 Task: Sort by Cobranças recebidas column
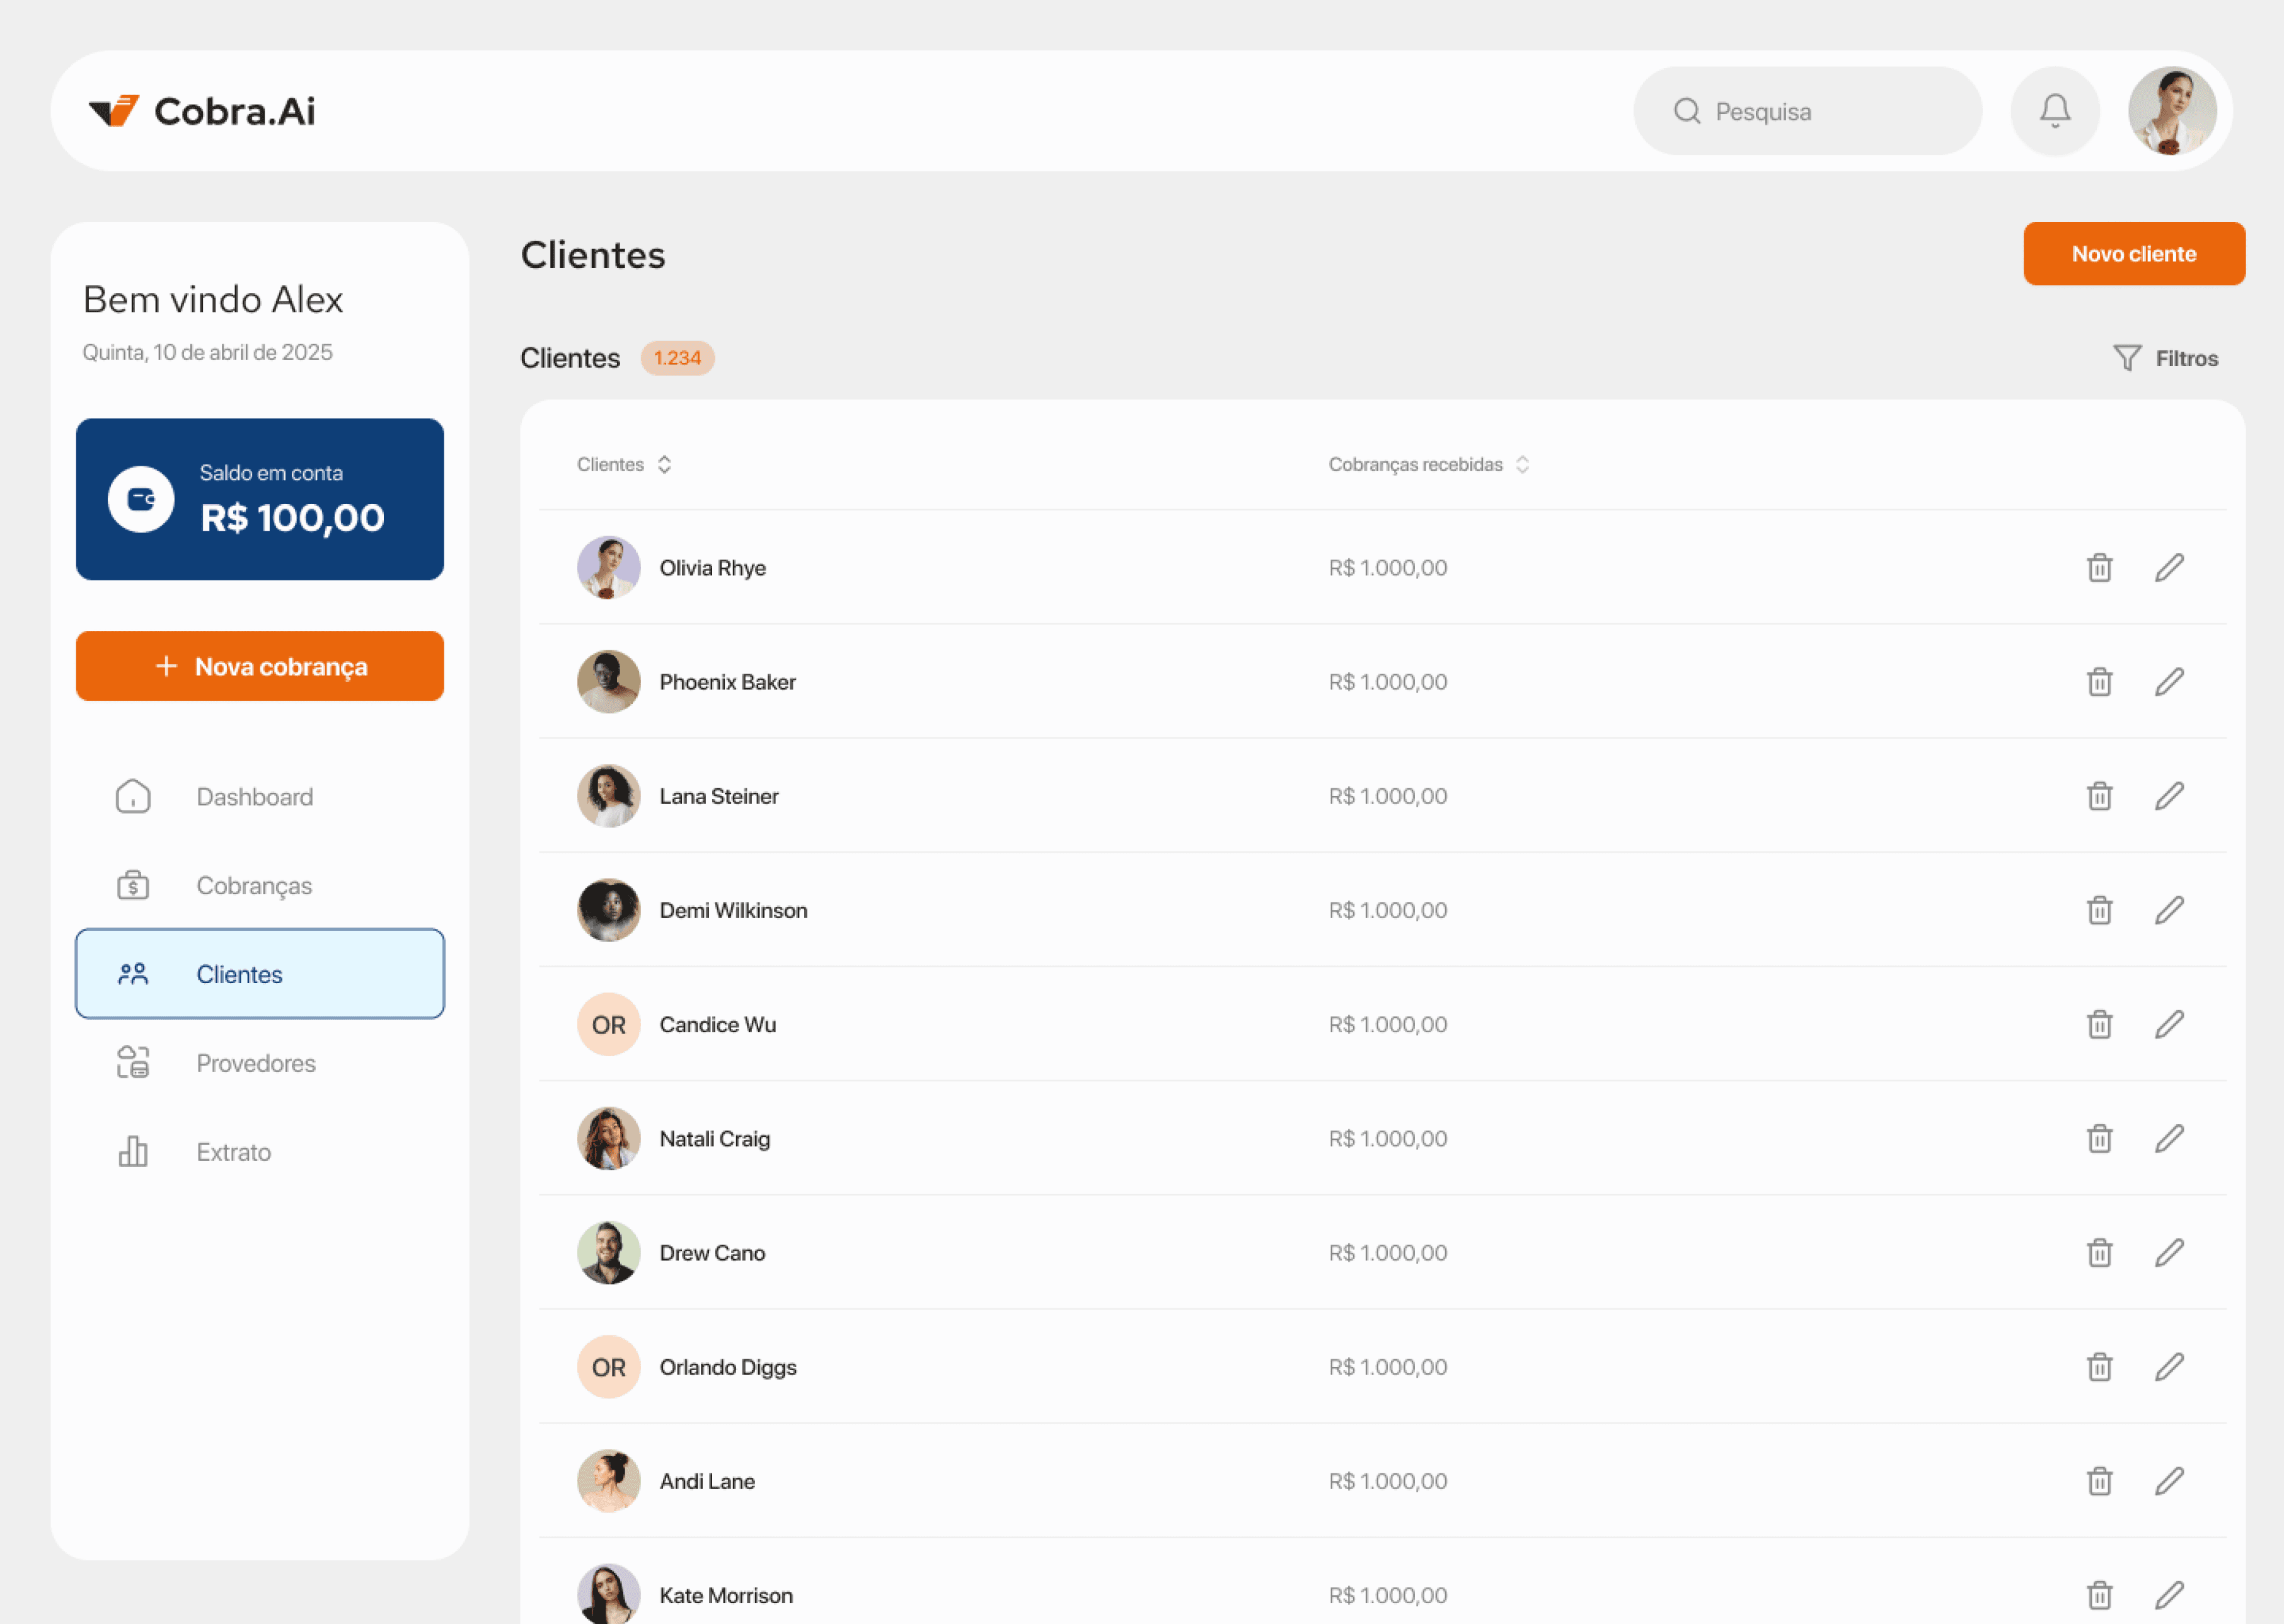coord(1521,464)
